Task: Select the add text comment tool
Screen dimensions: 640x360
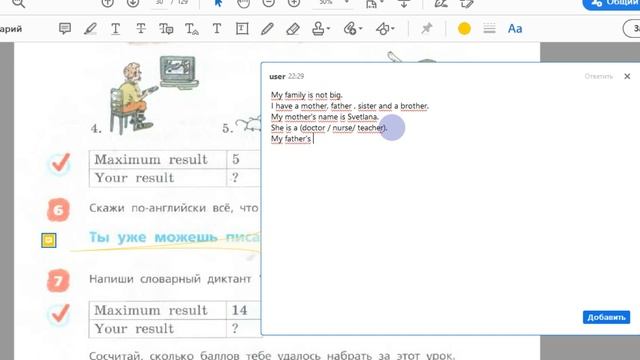Action: pyautogui.click(x=217, y=29)
